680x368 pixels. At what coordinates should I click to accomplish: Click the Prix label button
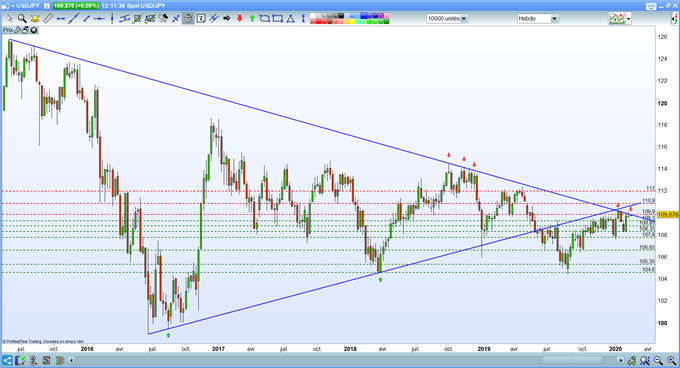point(8,30)
